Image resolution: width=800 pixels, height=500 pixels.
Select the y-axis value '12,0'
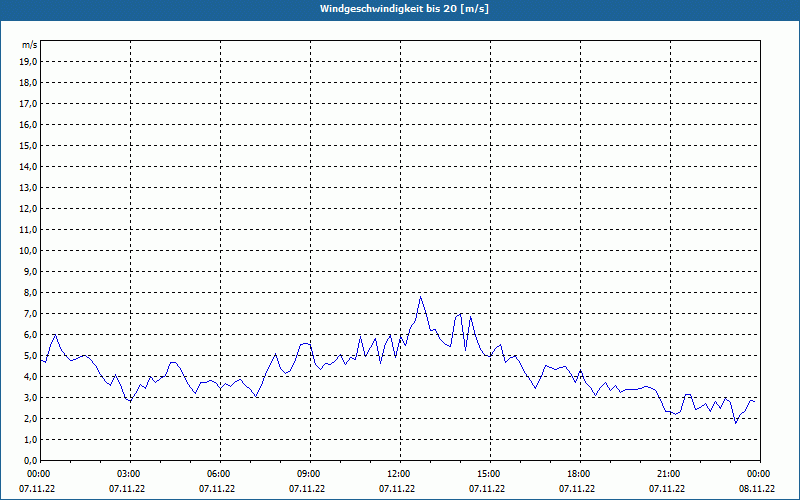tap(29, 209)
